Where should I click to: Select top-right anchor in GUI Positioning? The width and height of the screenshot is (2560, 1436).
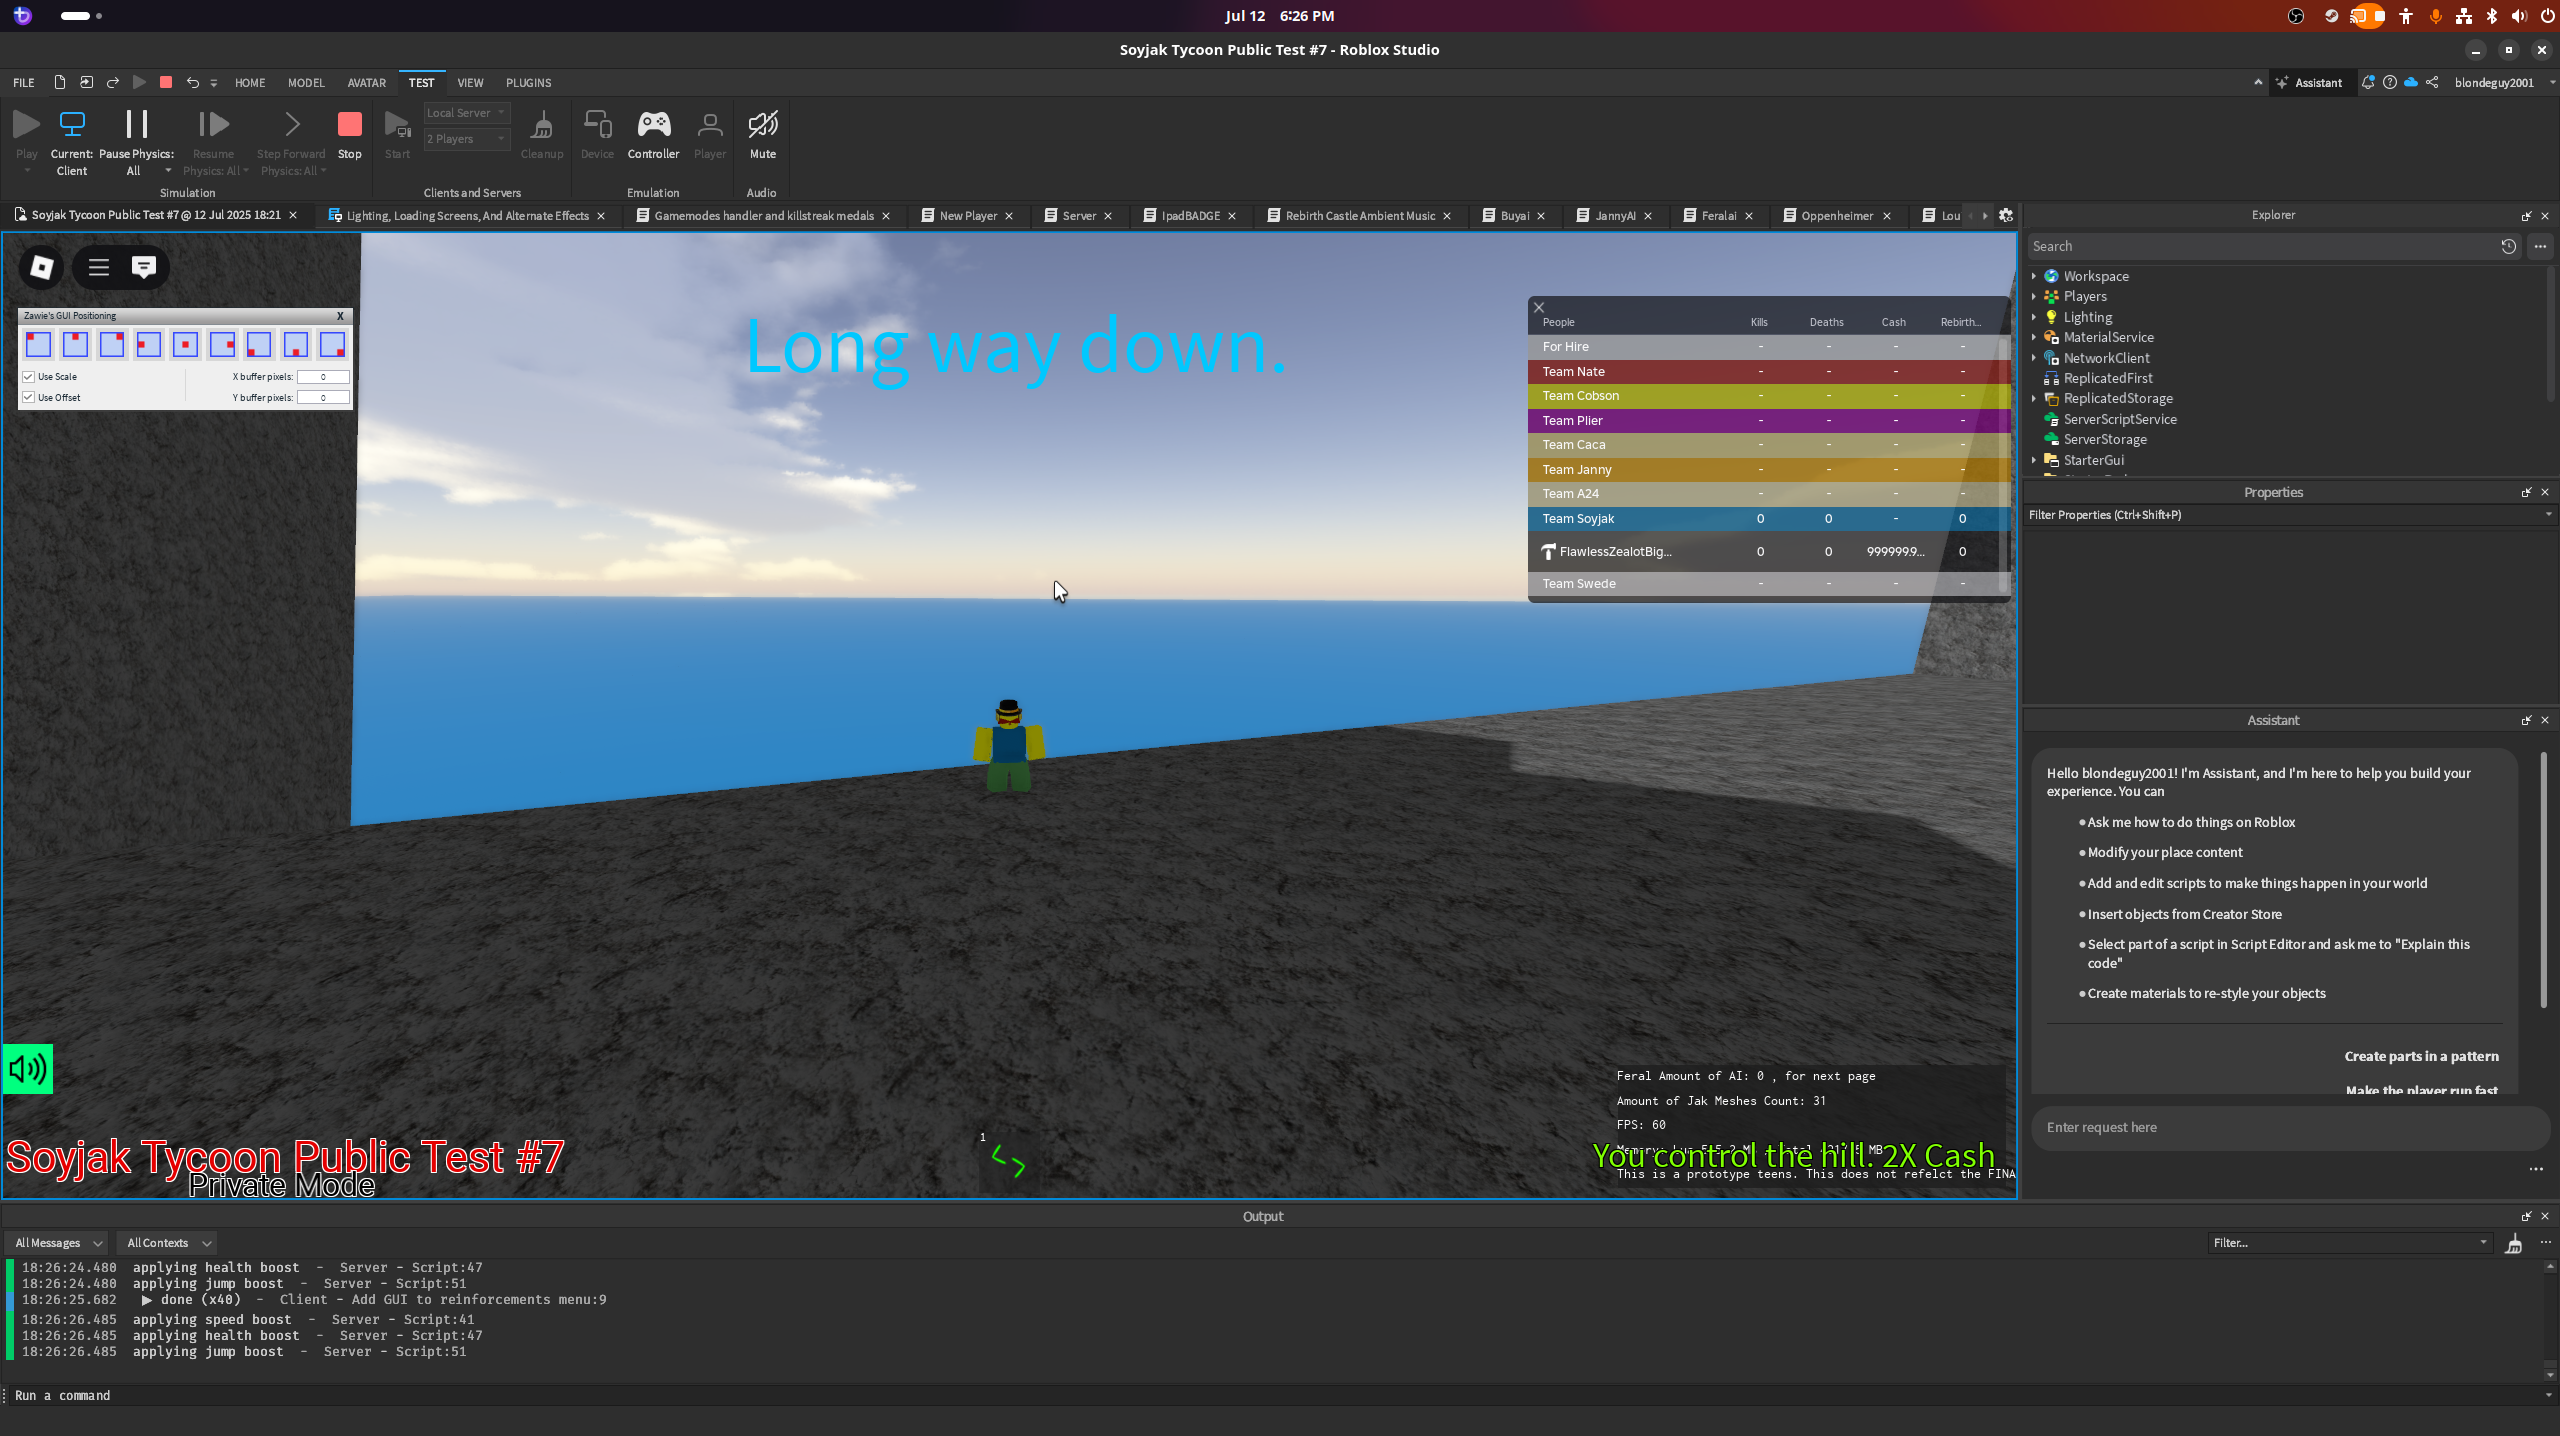coord(112,344)
